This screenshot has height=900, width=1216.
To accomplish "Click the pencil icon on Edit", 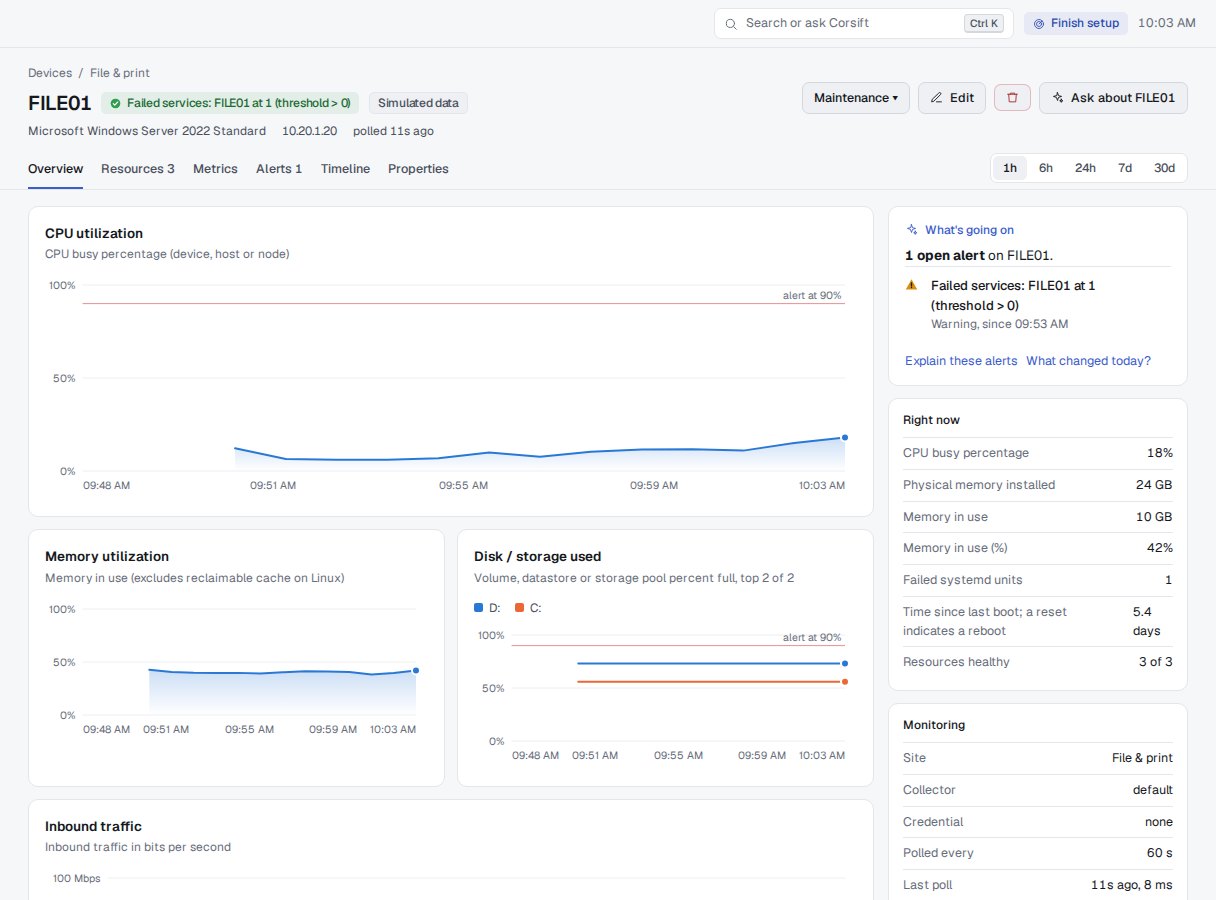I will pos(936,98).
